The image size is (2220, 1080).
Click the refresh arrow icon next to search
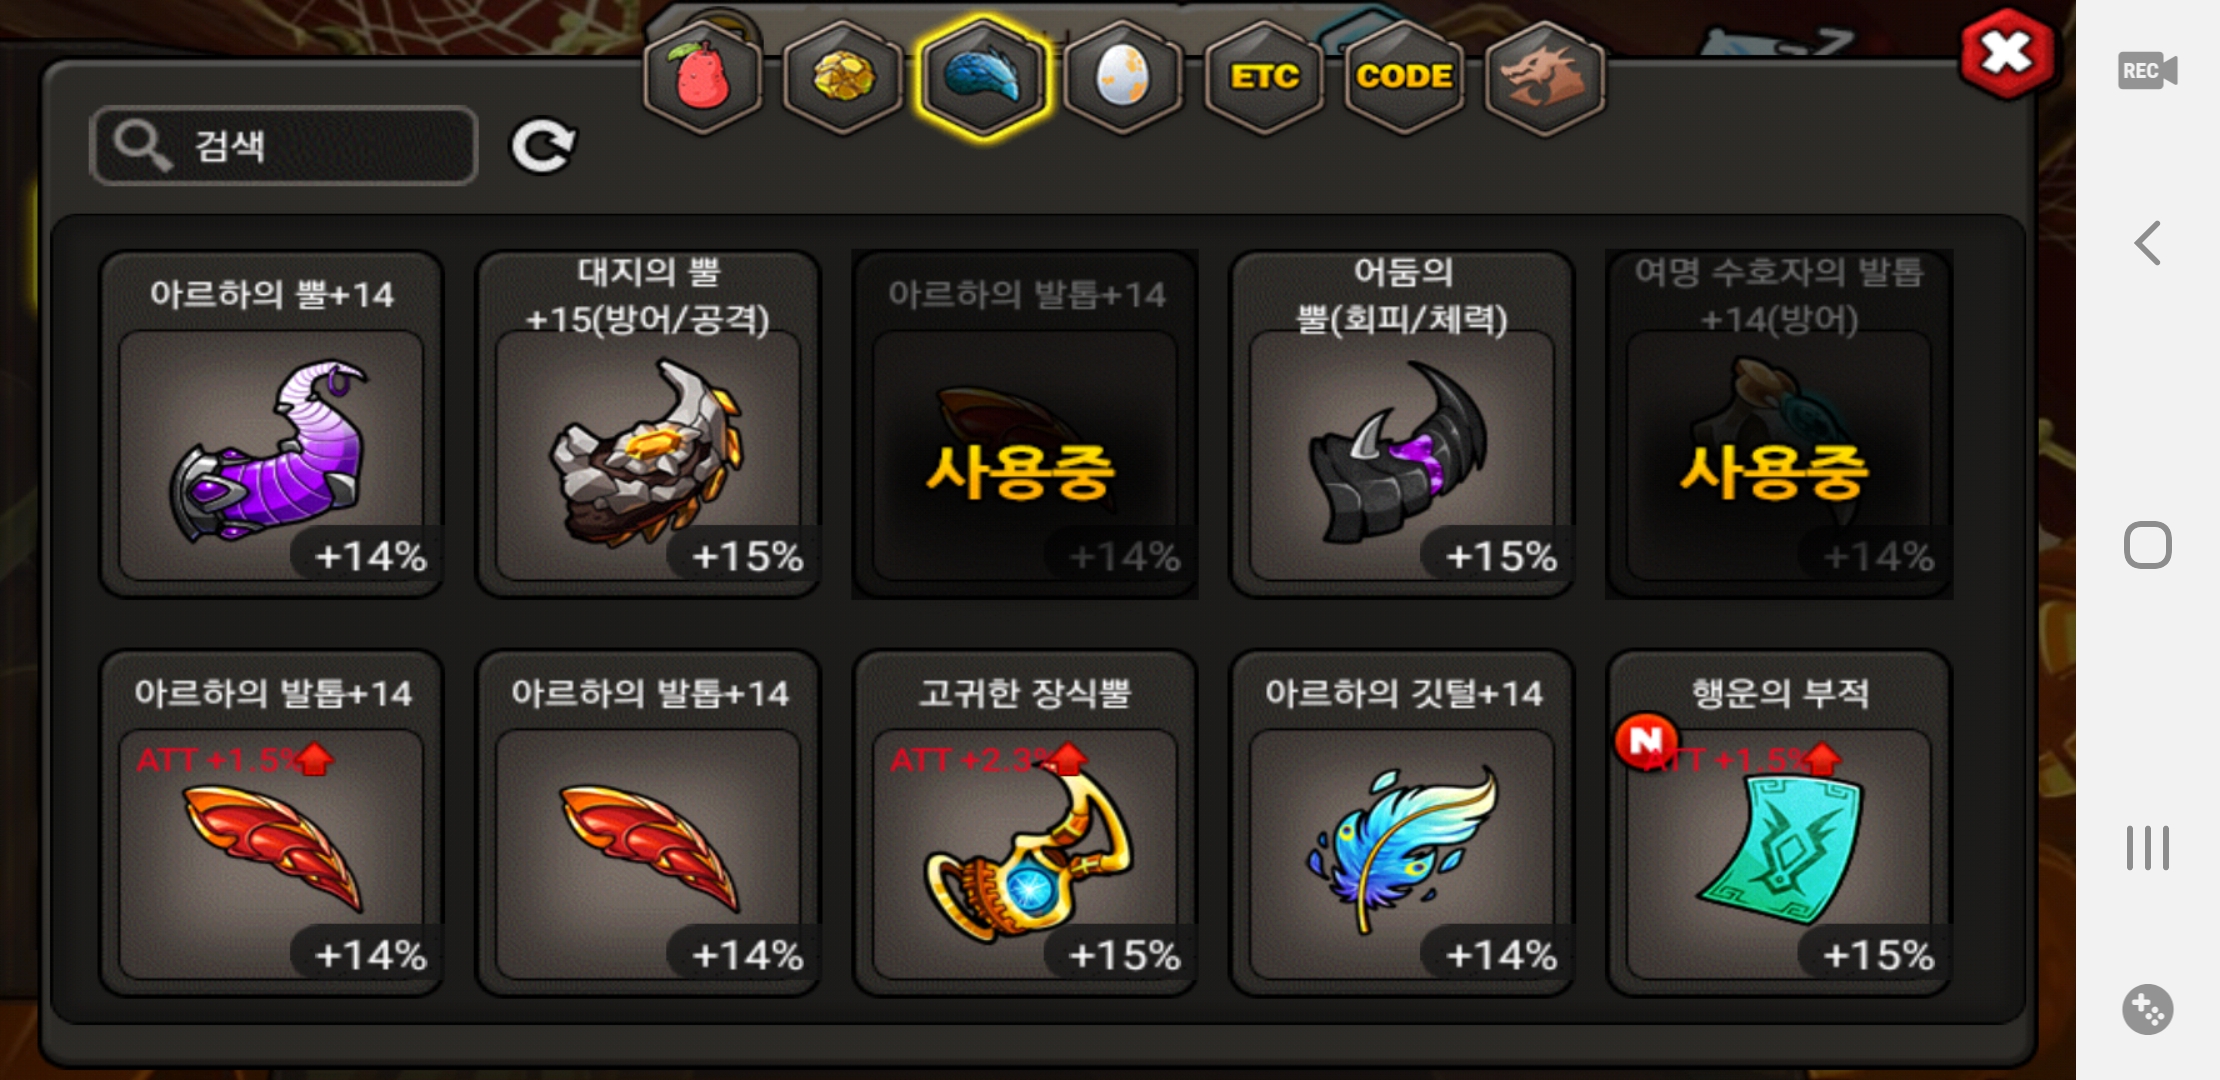543,146
